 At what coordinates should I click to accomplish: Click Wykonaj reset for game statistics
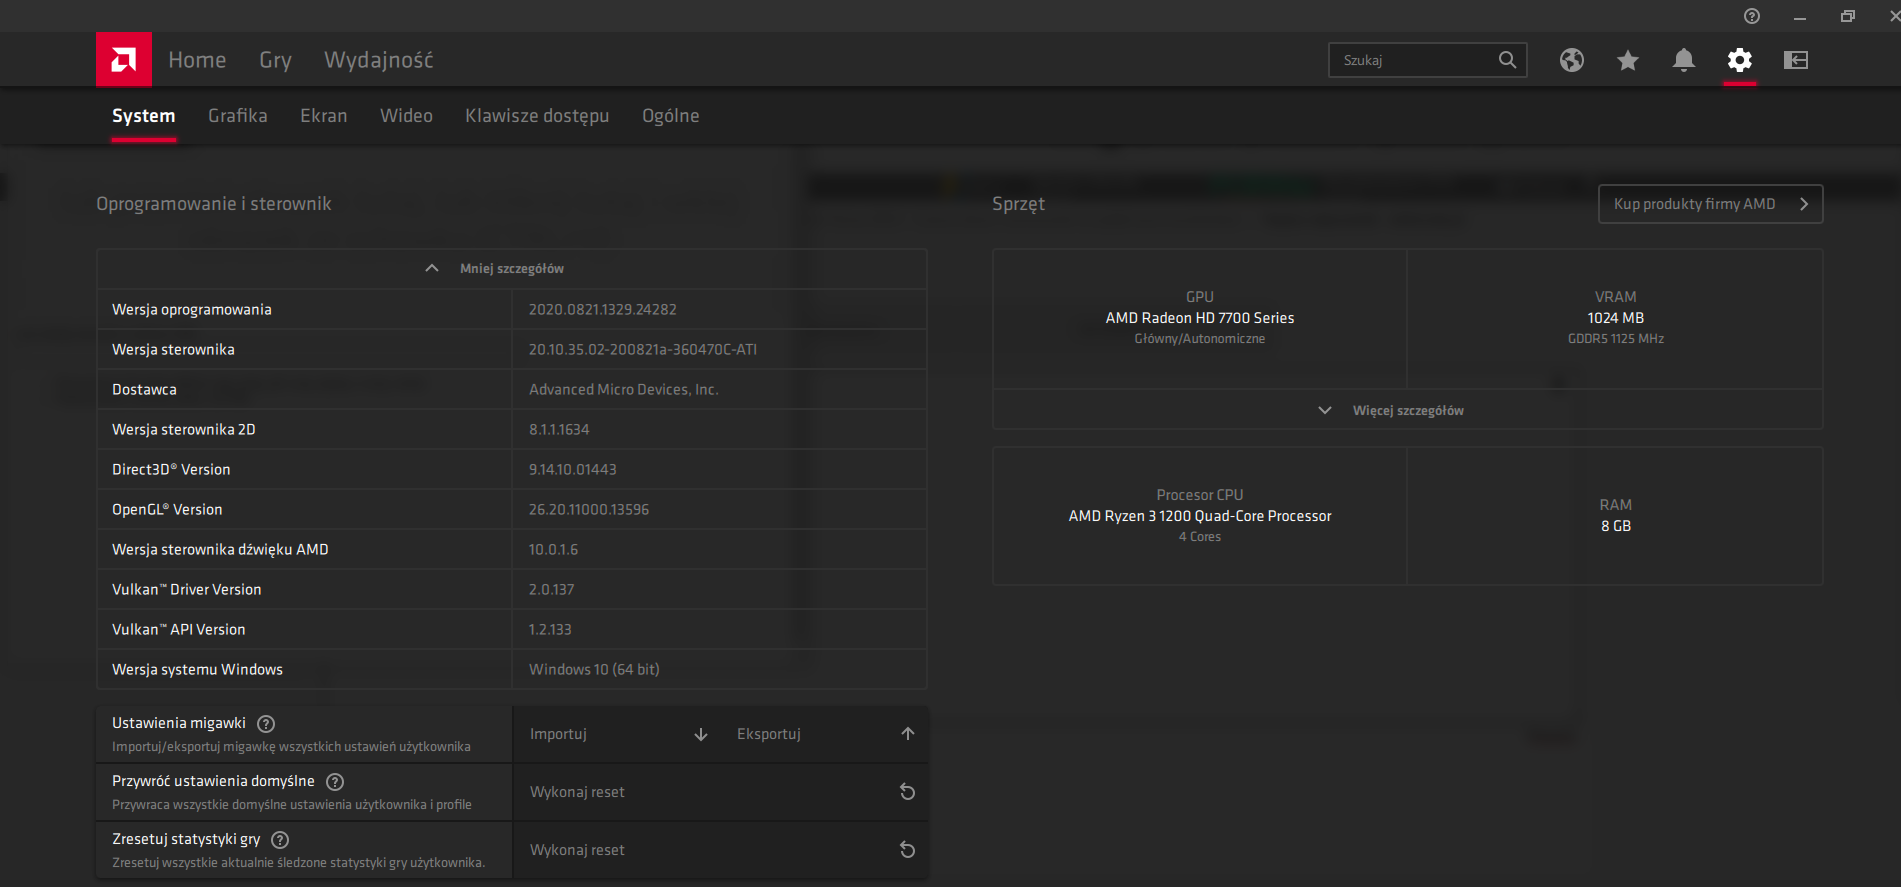pyautogui.click(x=720, y=850)
